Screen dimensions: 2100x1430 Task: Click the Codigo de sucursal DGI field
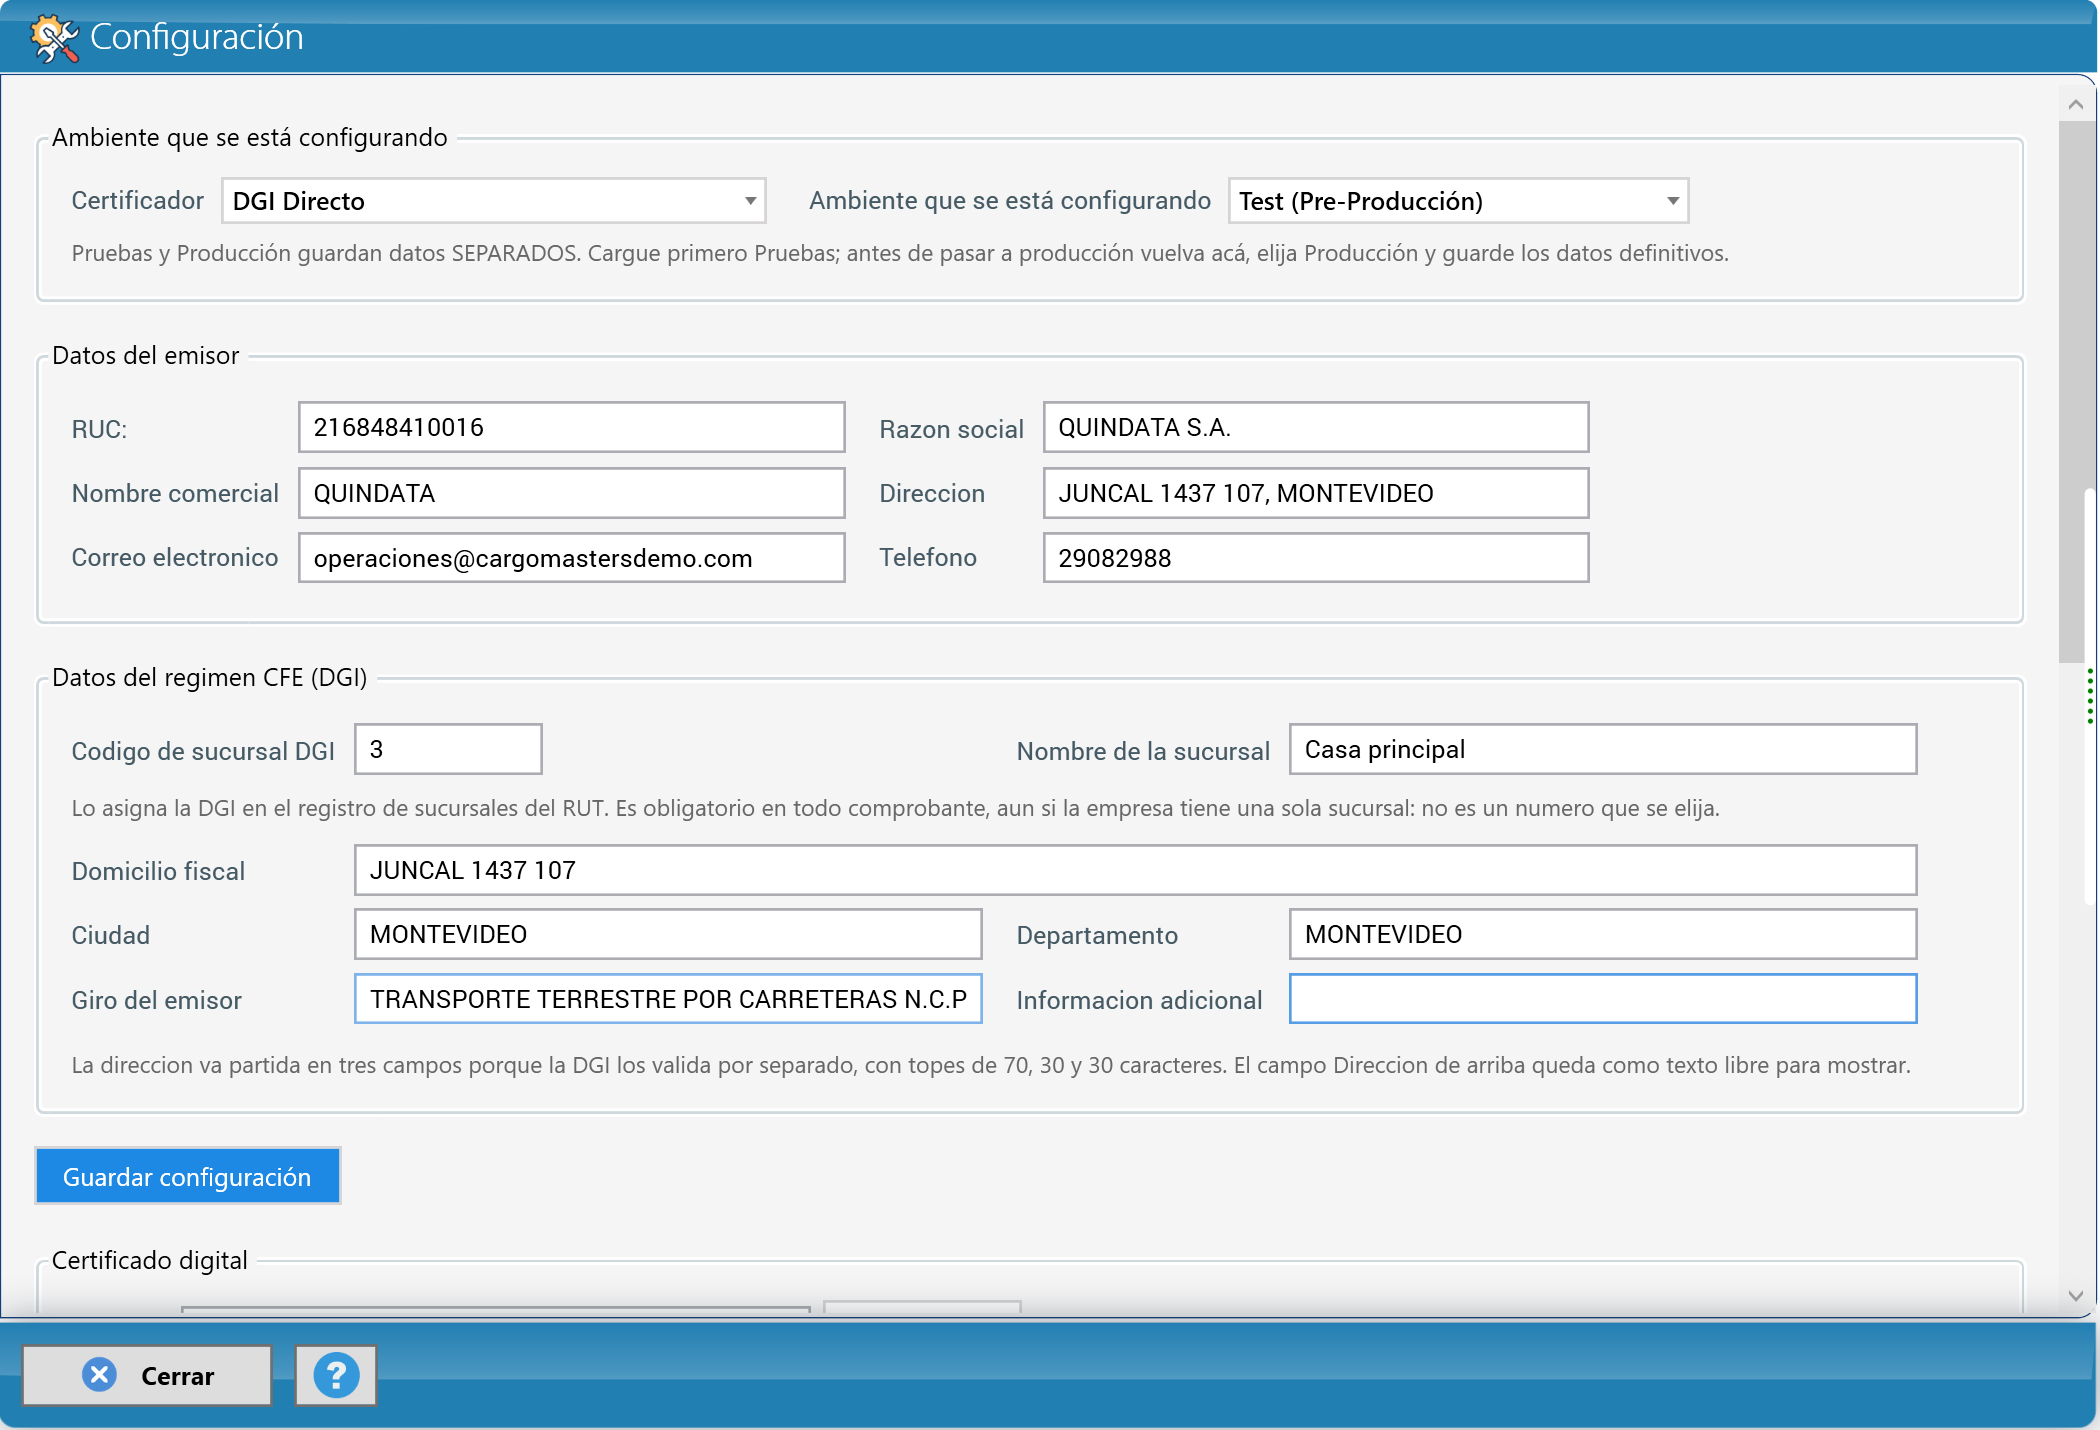tap(448, 749)
